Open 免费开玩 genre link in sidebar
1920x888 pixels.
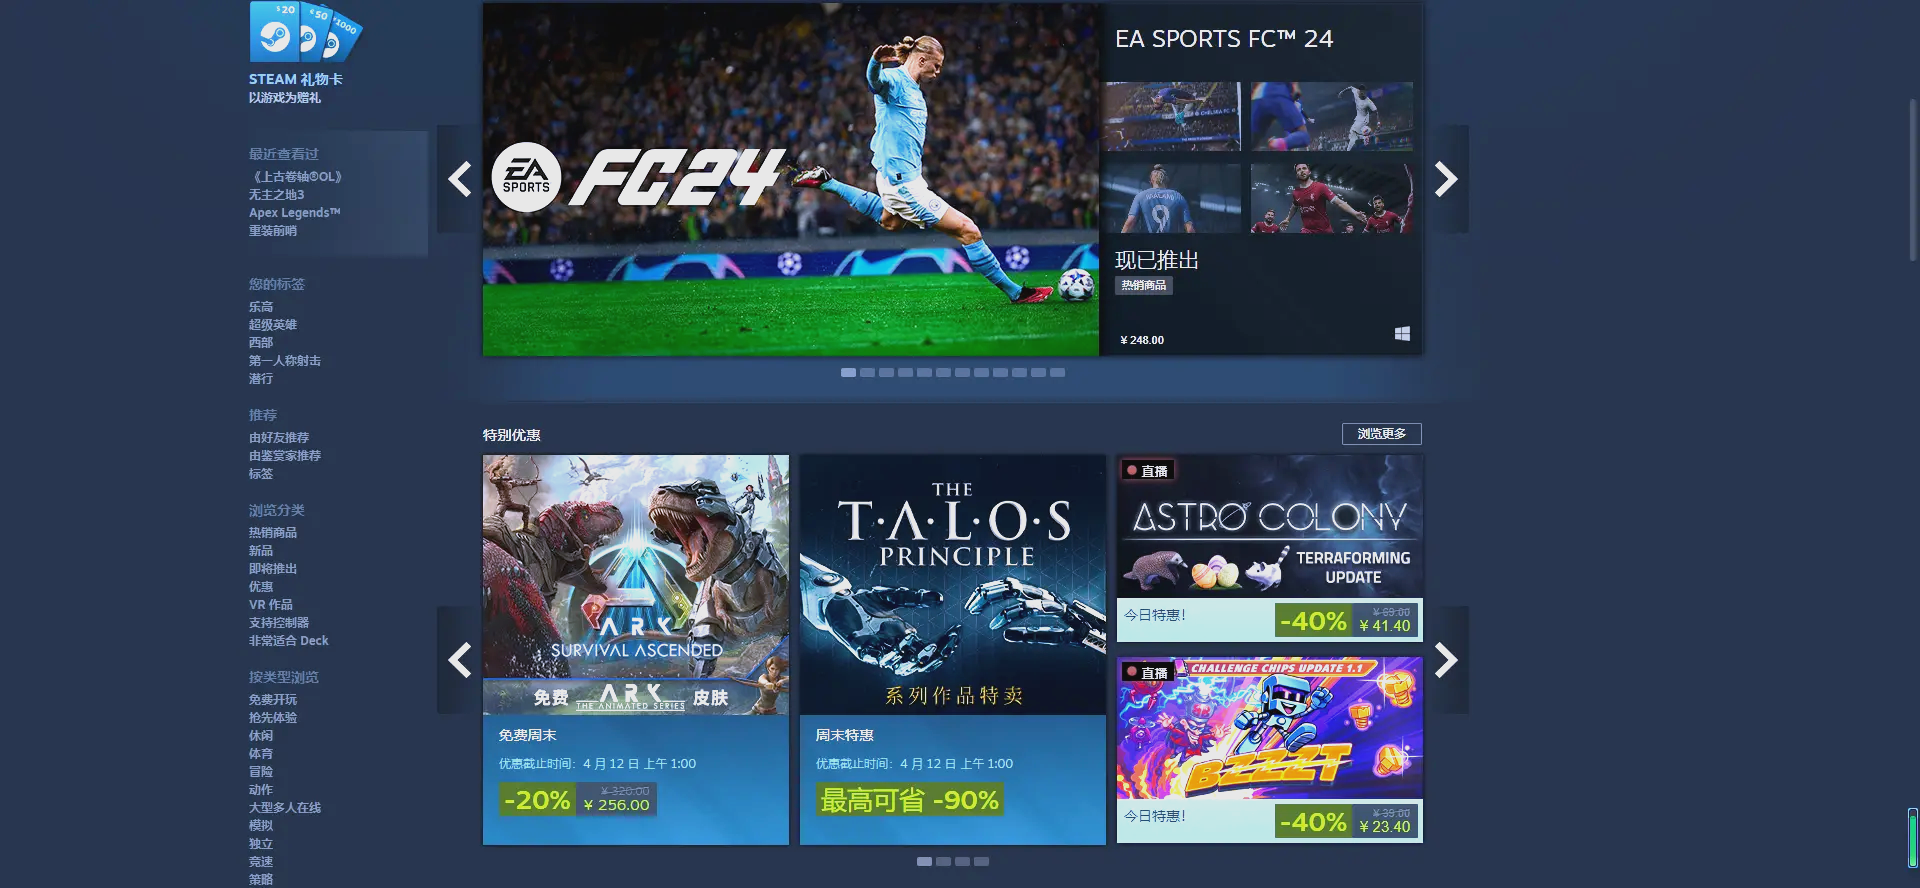click(x=273, y=700)
